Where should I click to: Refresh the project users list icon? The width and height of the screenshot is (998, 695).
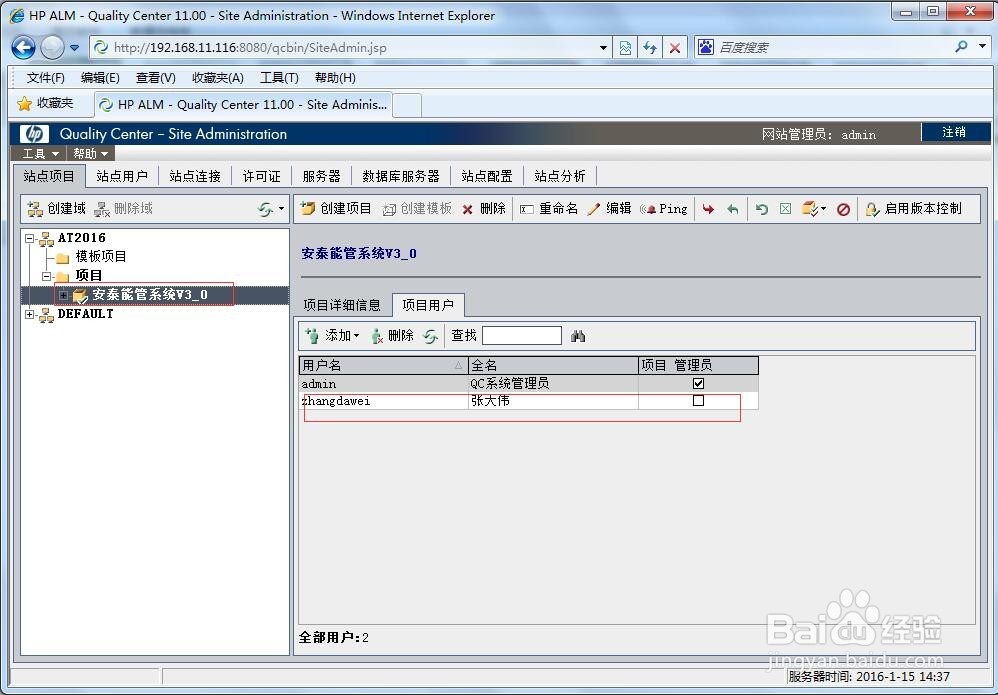430,336
